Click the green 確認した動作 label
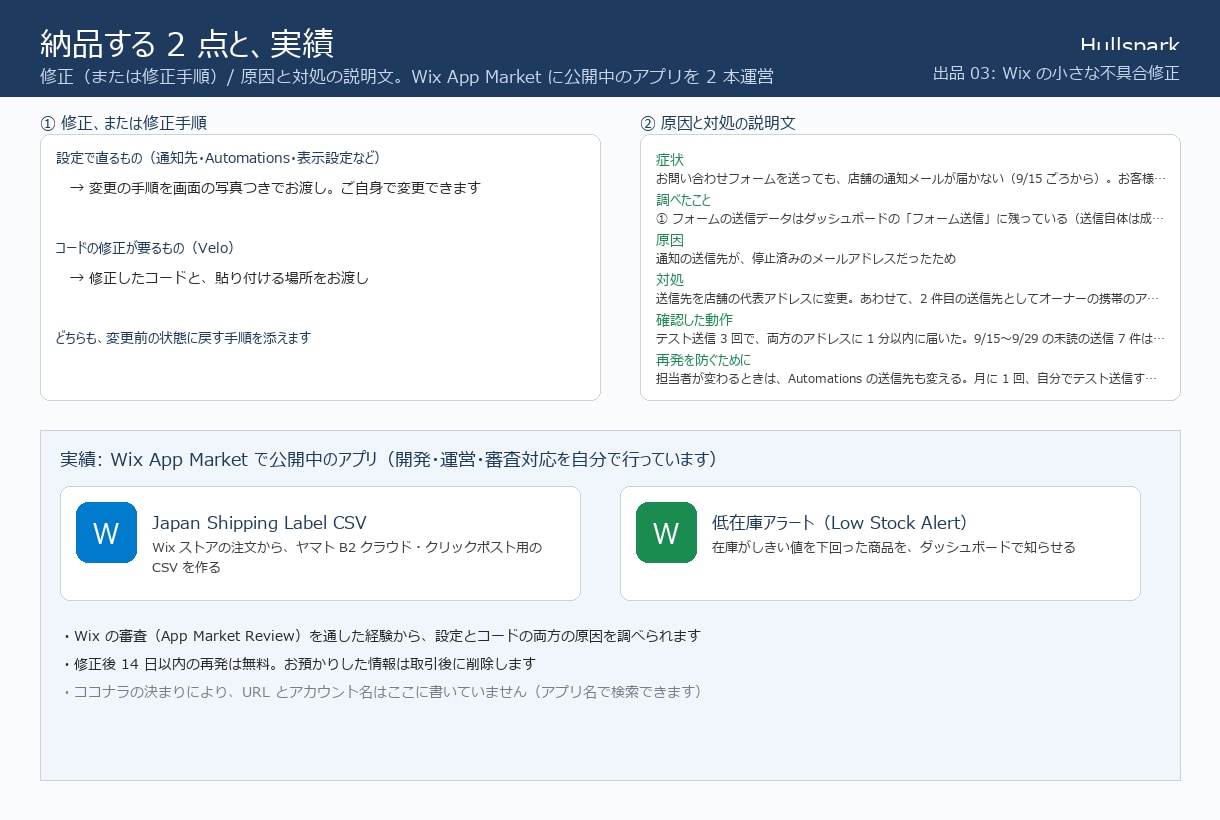Viewport: 1220px width, 820px height. (x=694, y=320)
